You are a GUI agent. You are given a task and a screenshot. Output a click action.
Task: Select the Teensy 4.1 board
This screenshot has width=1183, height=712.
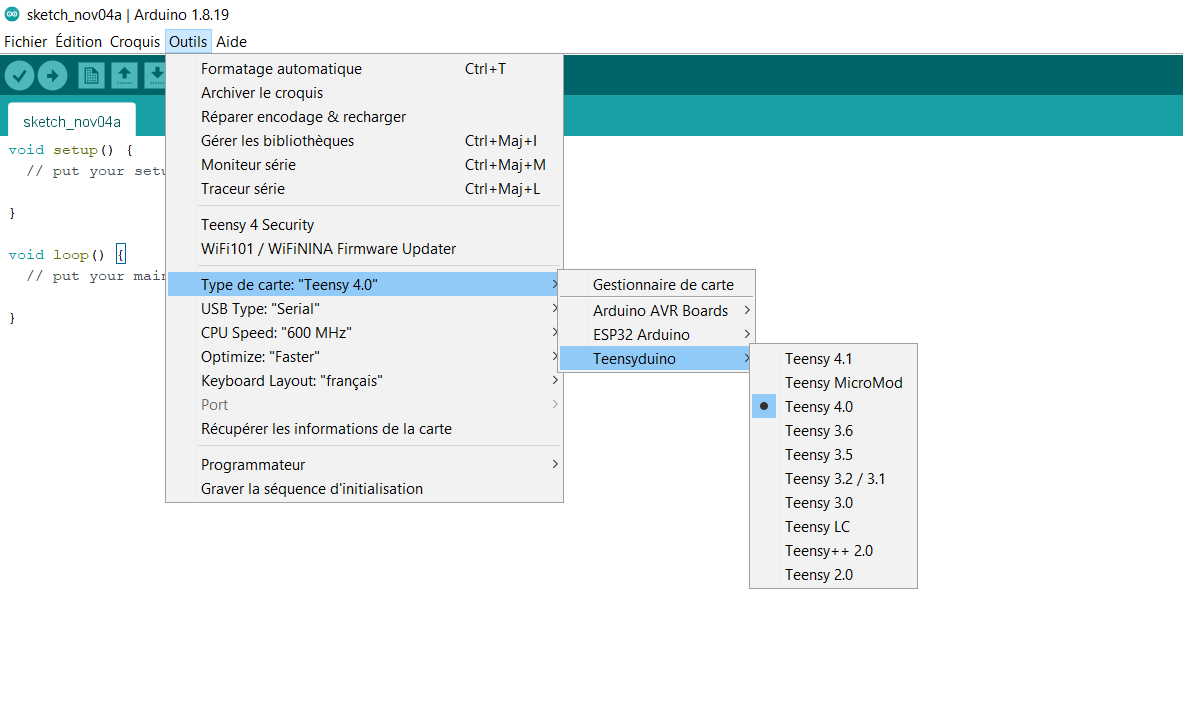pos(834,359)
